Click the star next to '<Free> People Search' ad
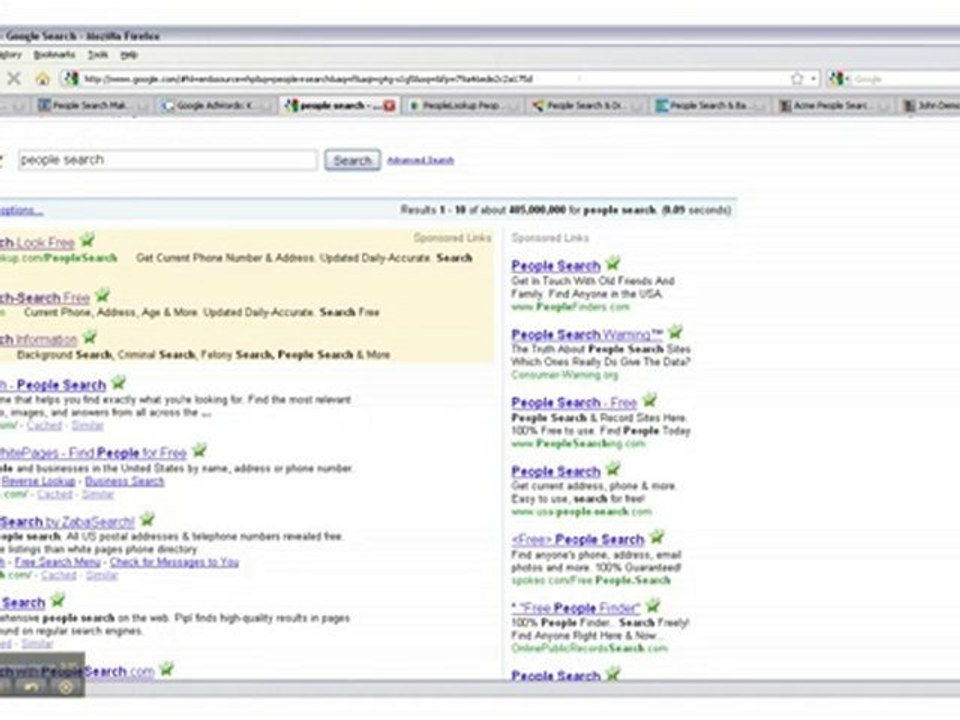 [657, 538]
